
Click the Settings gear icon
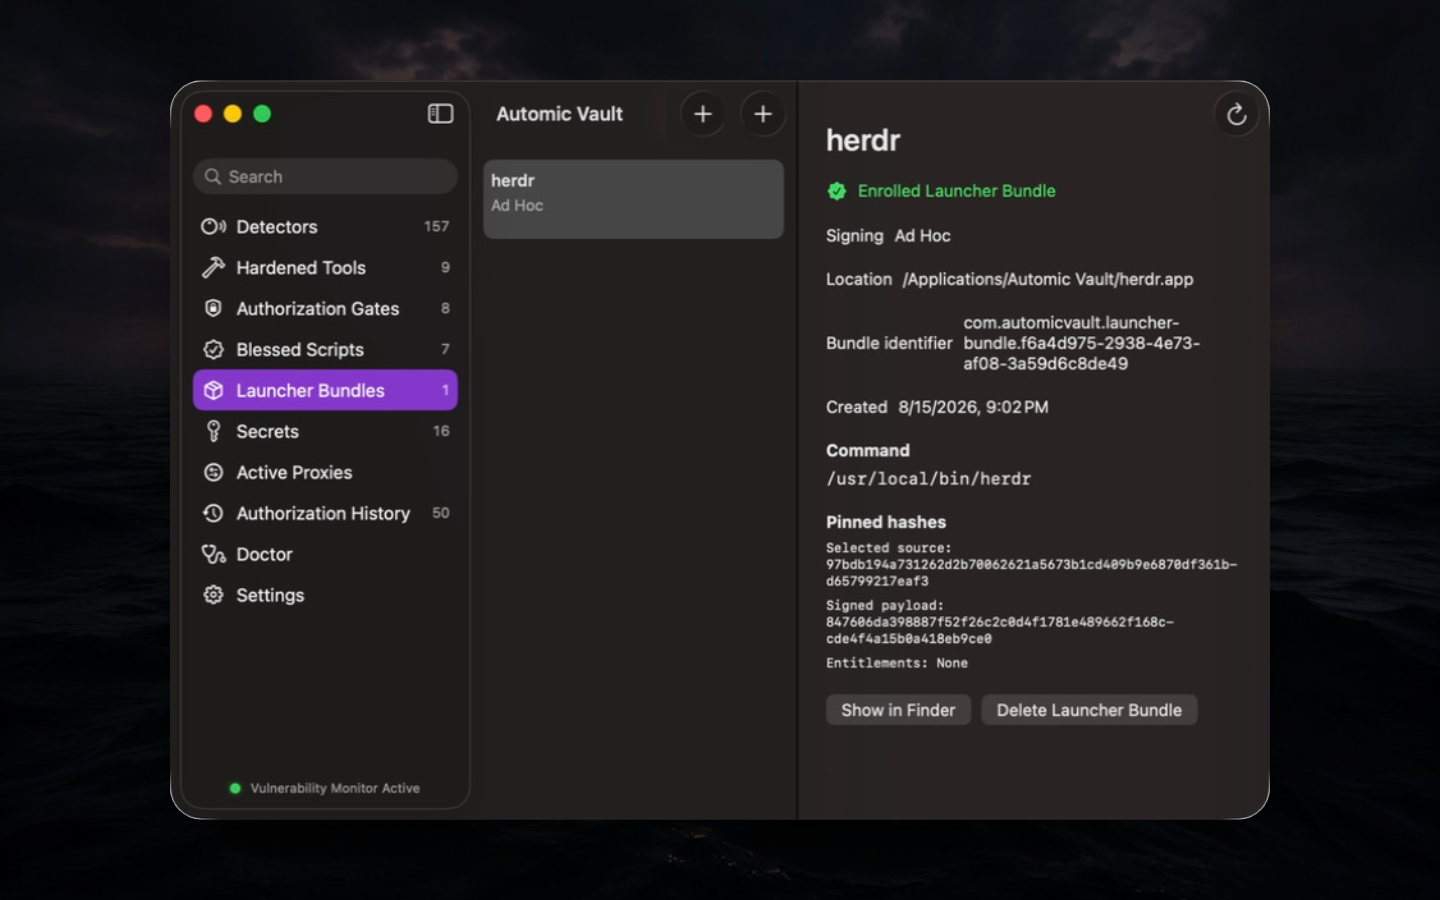coord(213,596)
